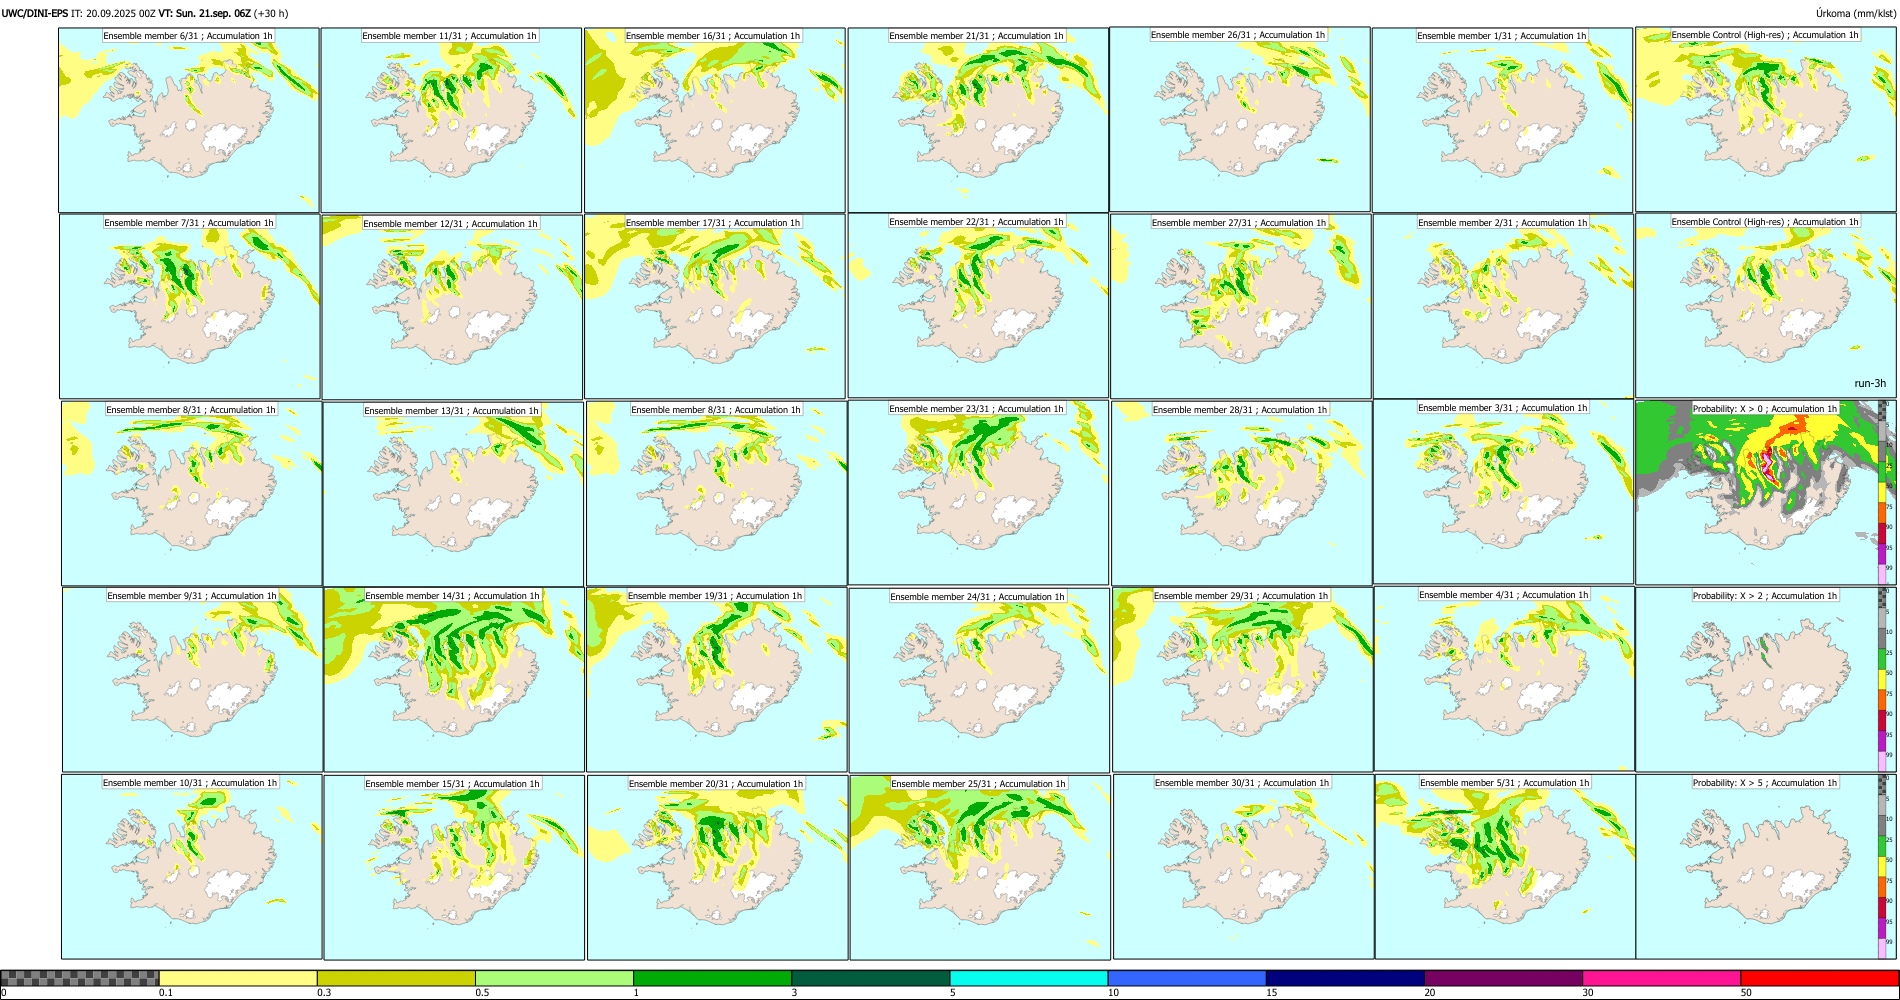Click the Ensemble member 2/31 panel
Screen dimensions: 1900x1000
1503,306
